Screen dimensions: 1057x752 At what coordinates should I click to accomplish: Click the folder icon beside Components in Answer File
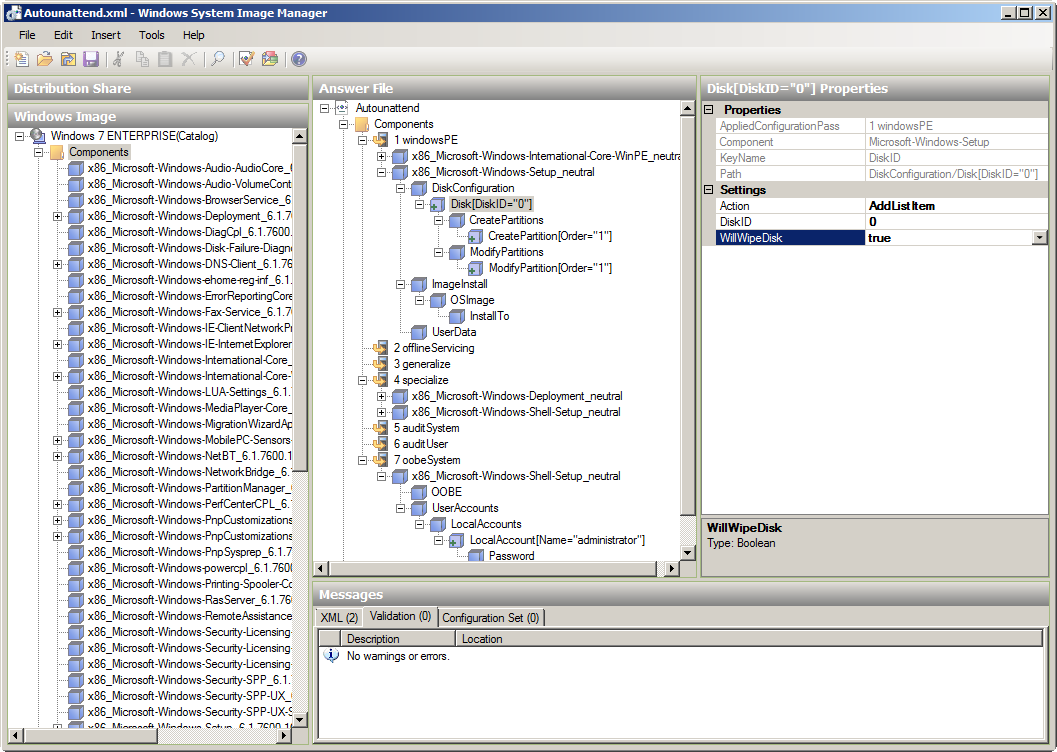click(362, 124)
